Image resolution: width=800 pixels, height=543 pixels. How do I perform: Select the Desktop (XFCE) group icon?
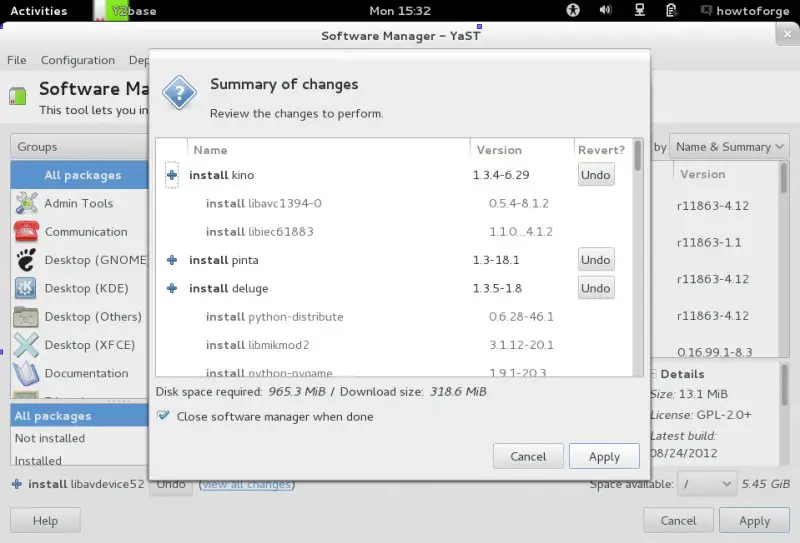(x=26, y=344)
